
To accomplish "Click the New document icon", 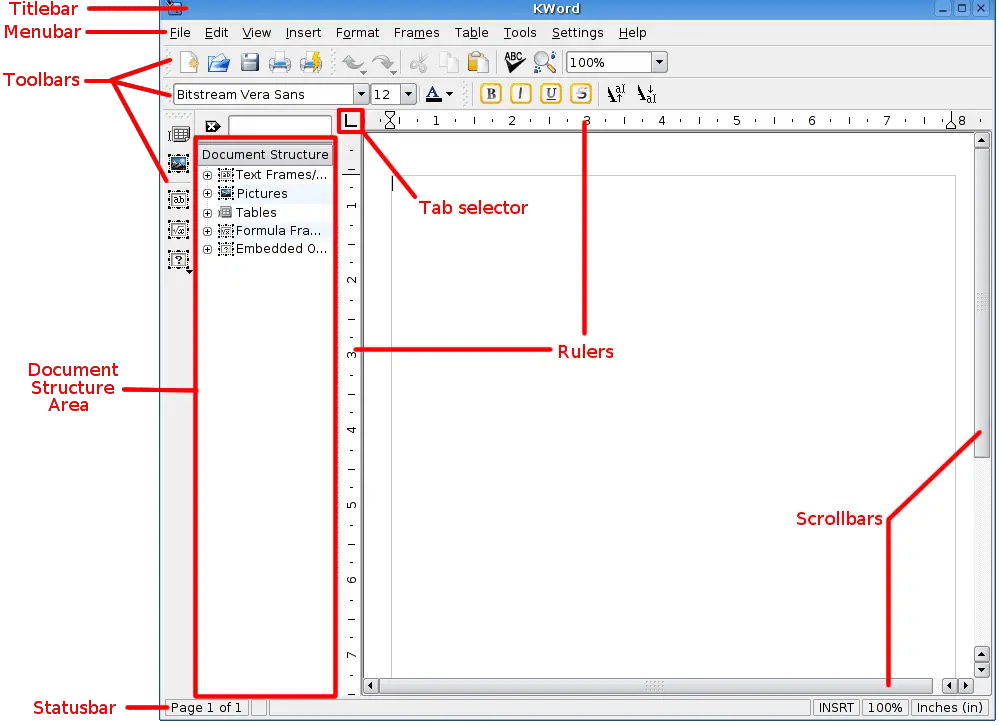I will click(189, 63).
